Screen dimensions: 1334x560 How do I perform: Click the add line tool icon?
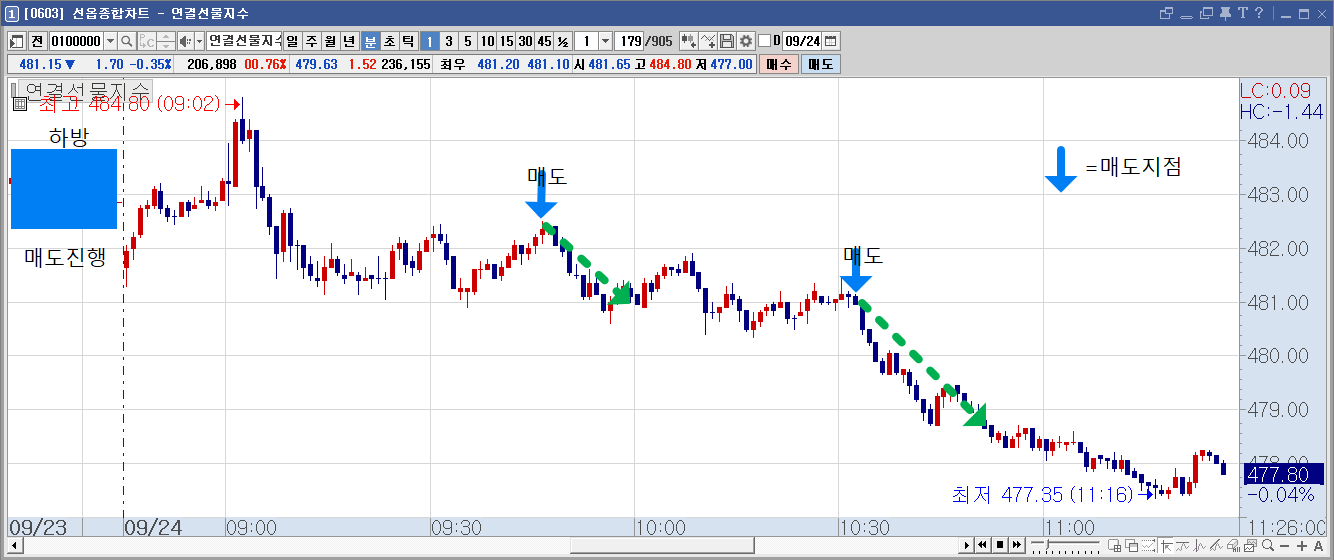pos(708,41)
